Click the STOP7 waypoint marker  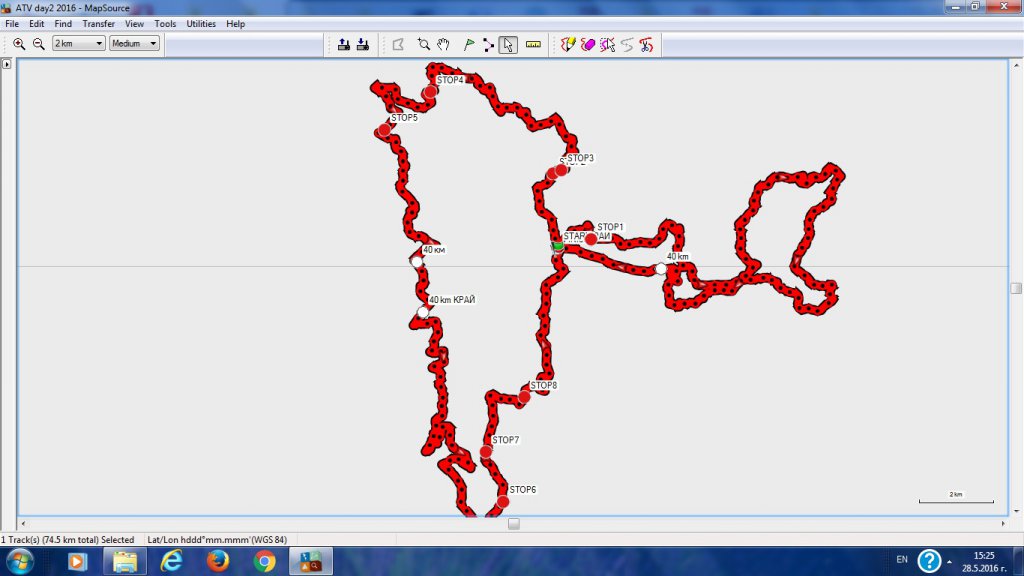pos(486,452)
